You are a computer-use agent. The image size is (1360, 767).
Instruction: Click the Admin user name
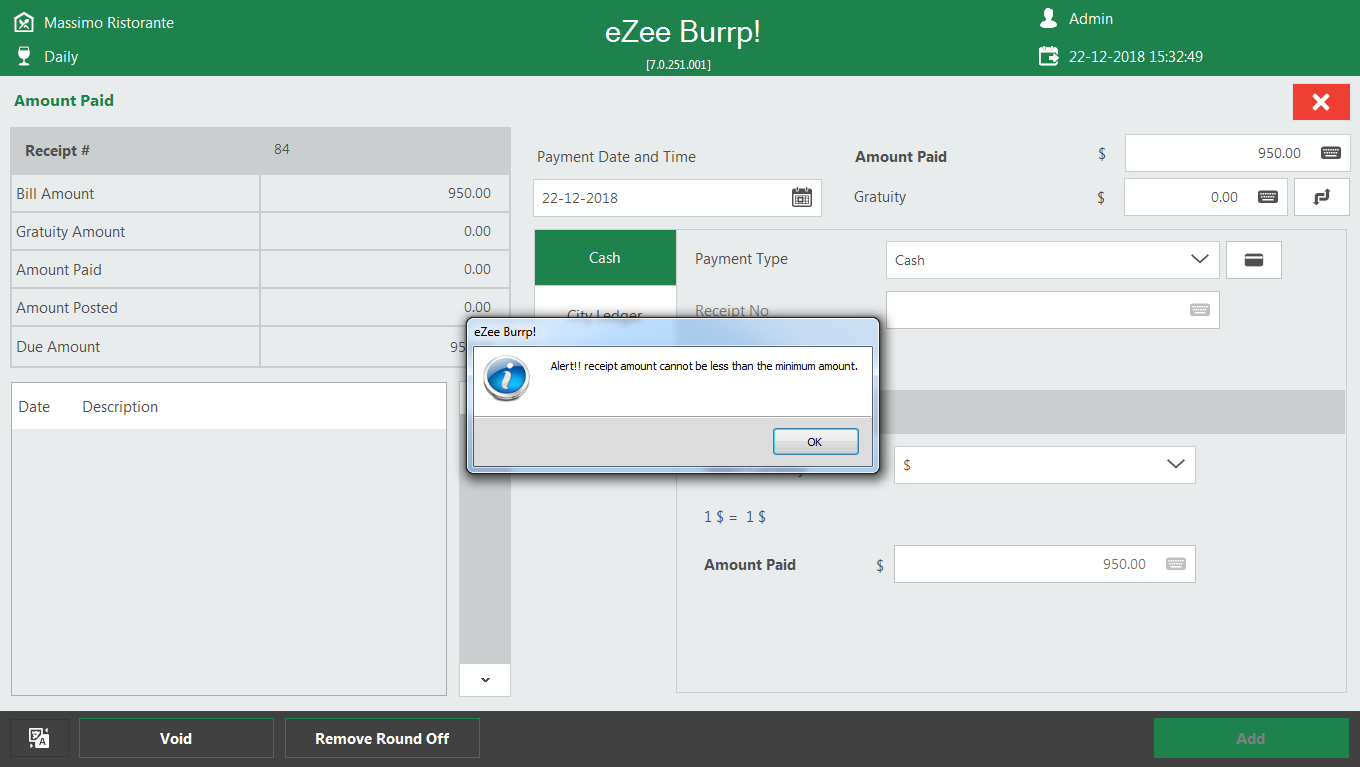pyautogui.click(x=1091, y=19)
